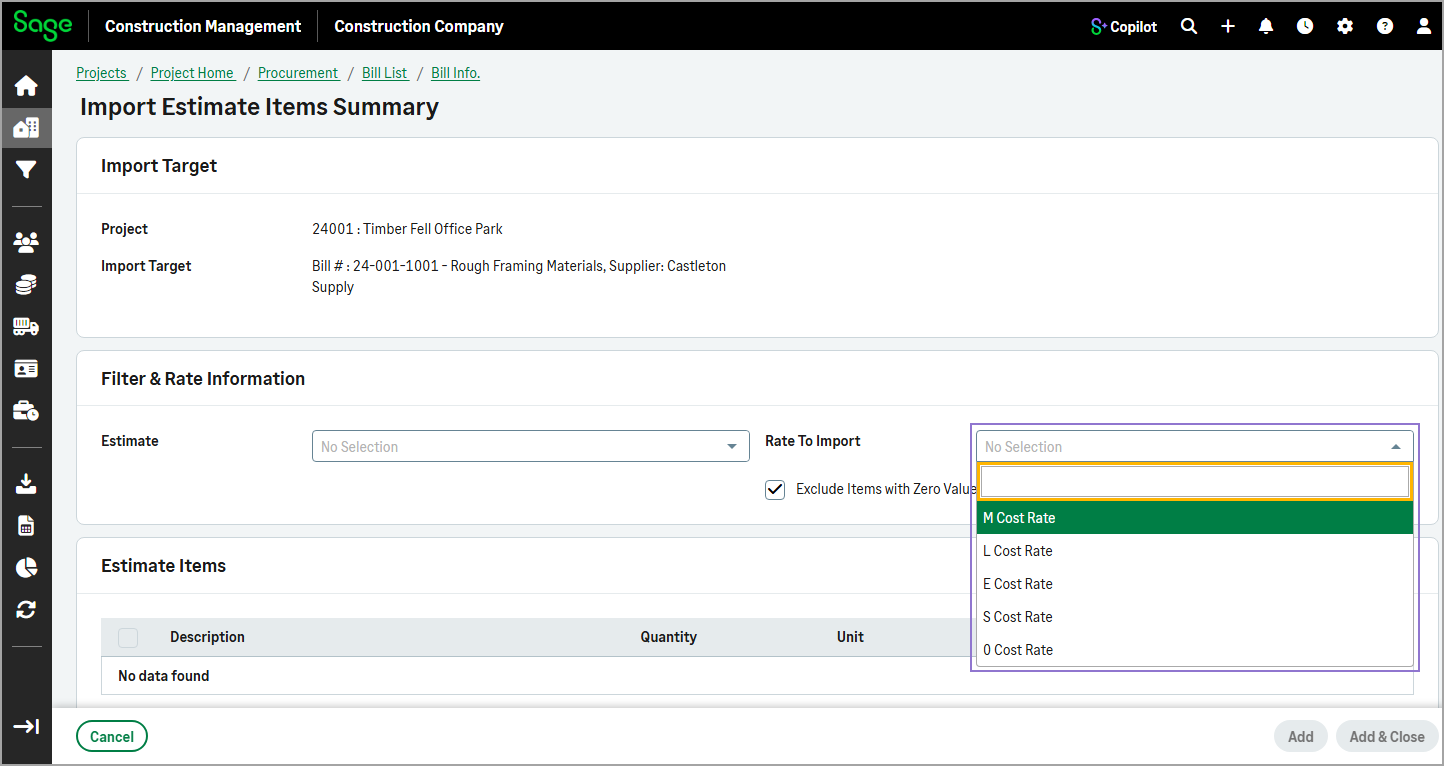Toggle Exclude Items with Zero Value checkbox
Image resolution: width=1444 pixels, height=766 pixels.
(775, 489)
